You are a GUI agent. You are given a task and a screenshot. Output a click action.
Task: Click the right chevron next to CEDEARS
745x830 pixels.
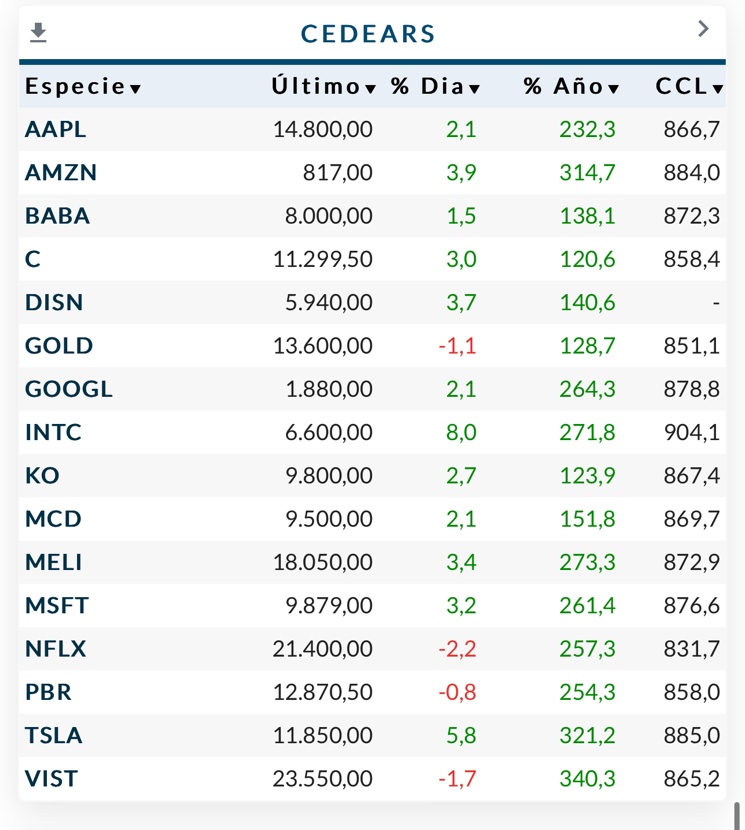click(x=703, y=29)
